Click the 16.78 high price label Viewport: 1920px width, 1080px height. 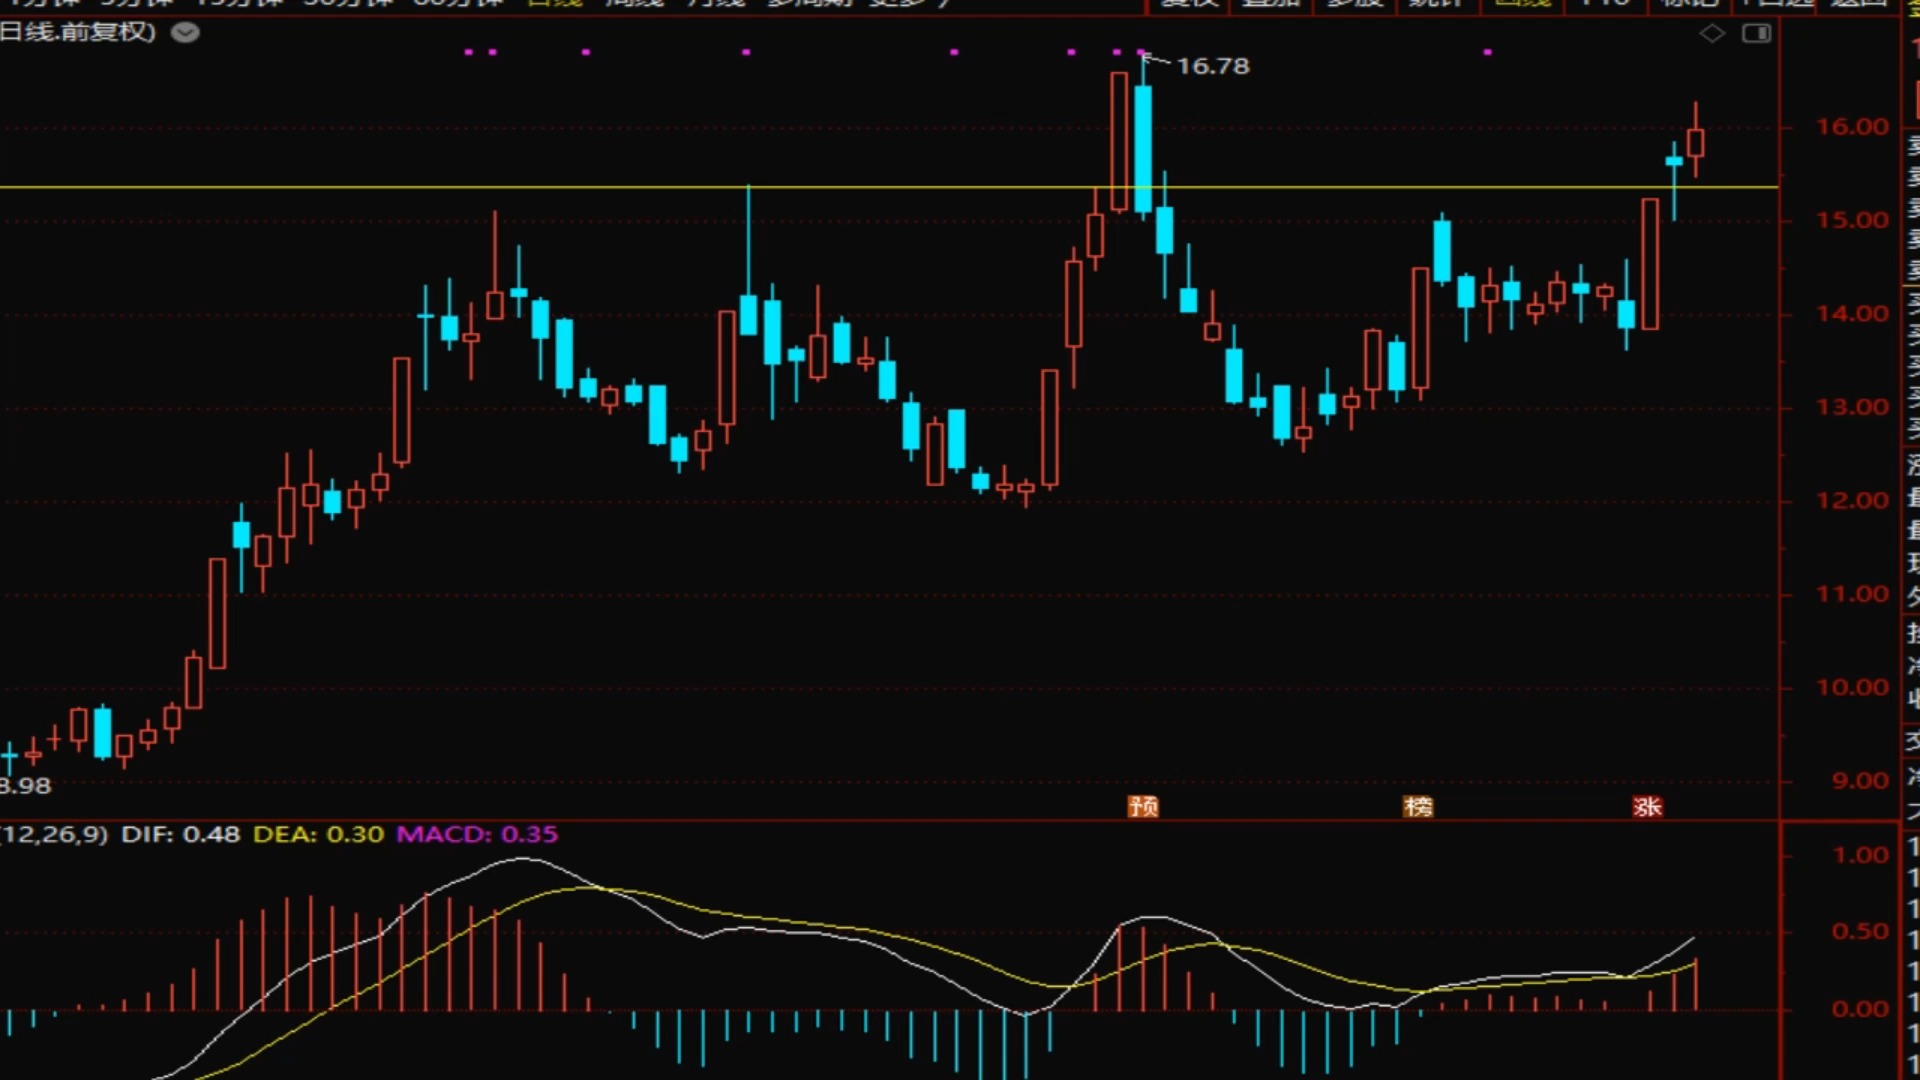pyautogui.click(x=1213, y=66)
